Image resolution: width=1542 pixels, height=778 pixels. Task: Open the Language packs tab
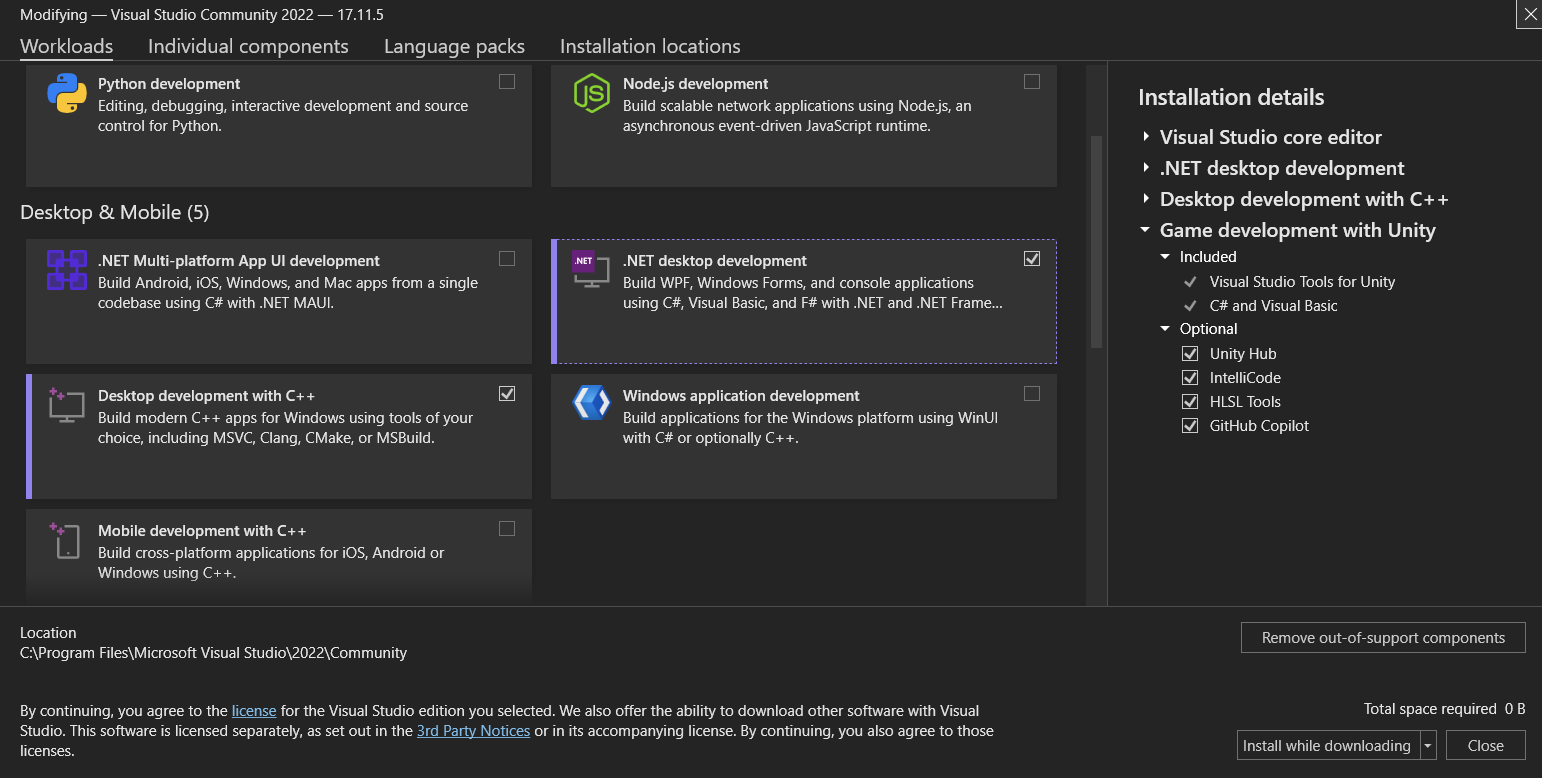click(x=454, y=47)
